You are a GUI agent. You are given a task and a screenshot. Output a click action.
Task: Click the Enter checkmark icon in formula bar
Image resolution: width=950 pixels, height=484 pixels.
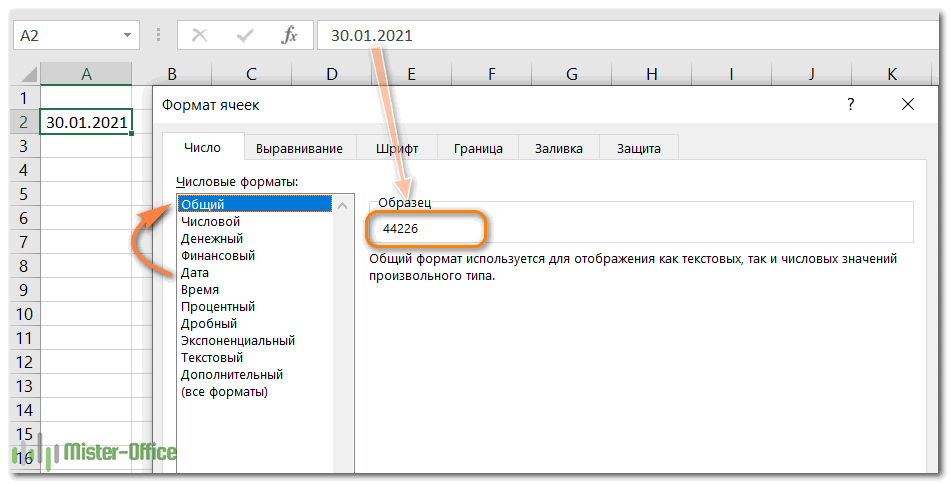pos(245,35)
